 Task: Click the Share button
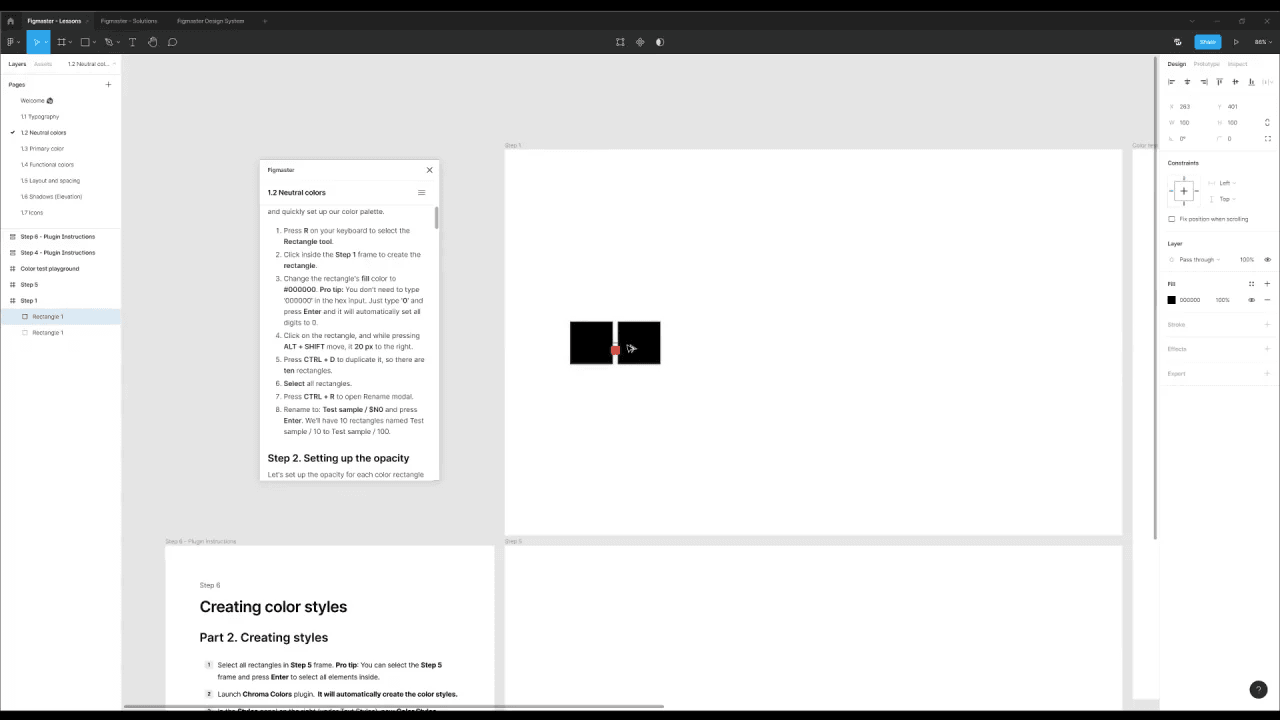(x=1208, y=42)
